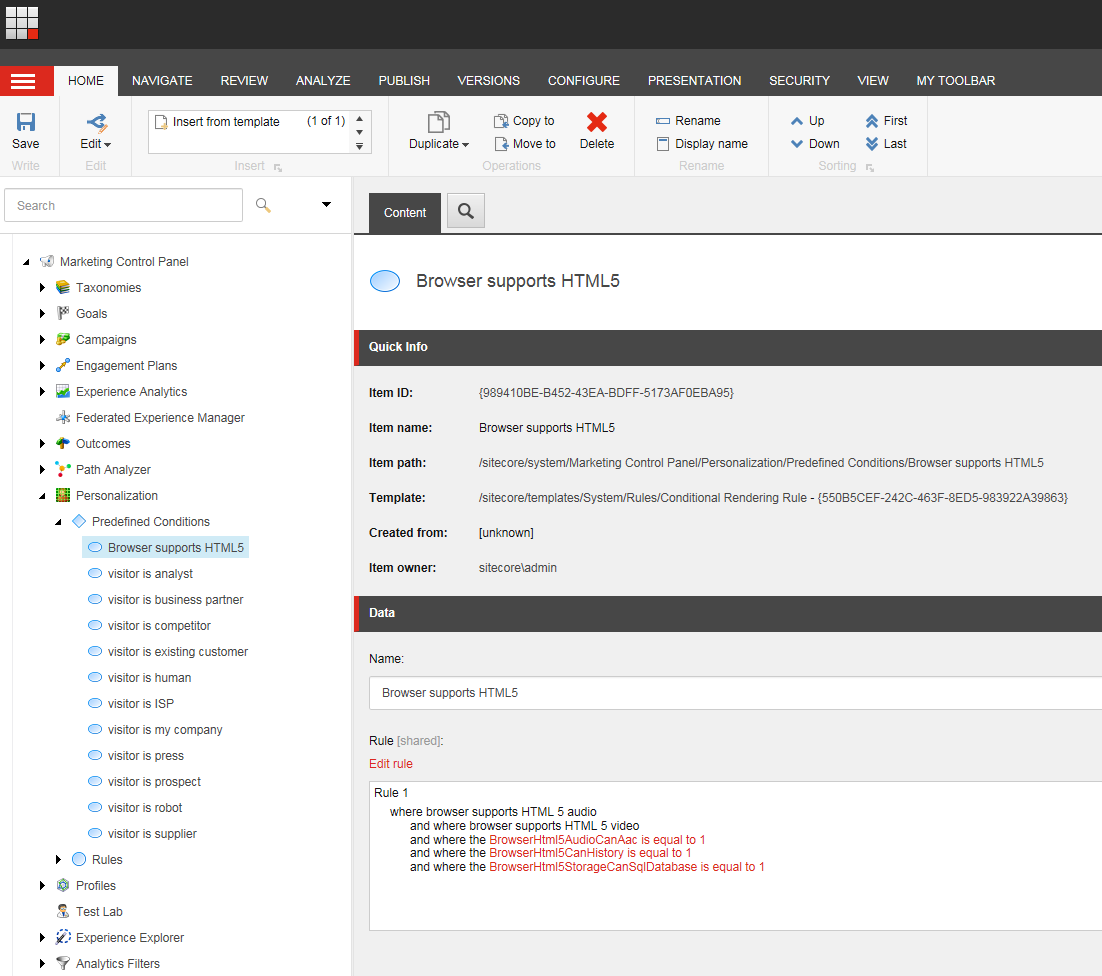Viewport: 1102px width, 976px height.
Task: Click the Move to icon
Action: click(x=502, y=144)
